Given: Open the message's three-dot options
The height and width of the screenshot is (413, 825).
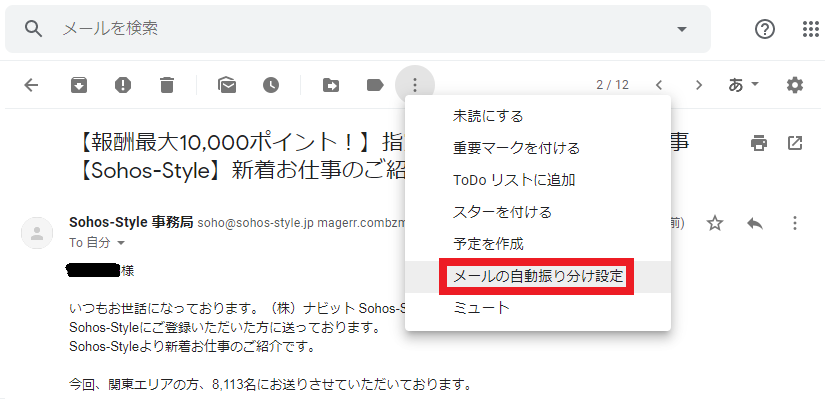Looking at the screenshot, I should pyautogui.click(x=795, y=223).
